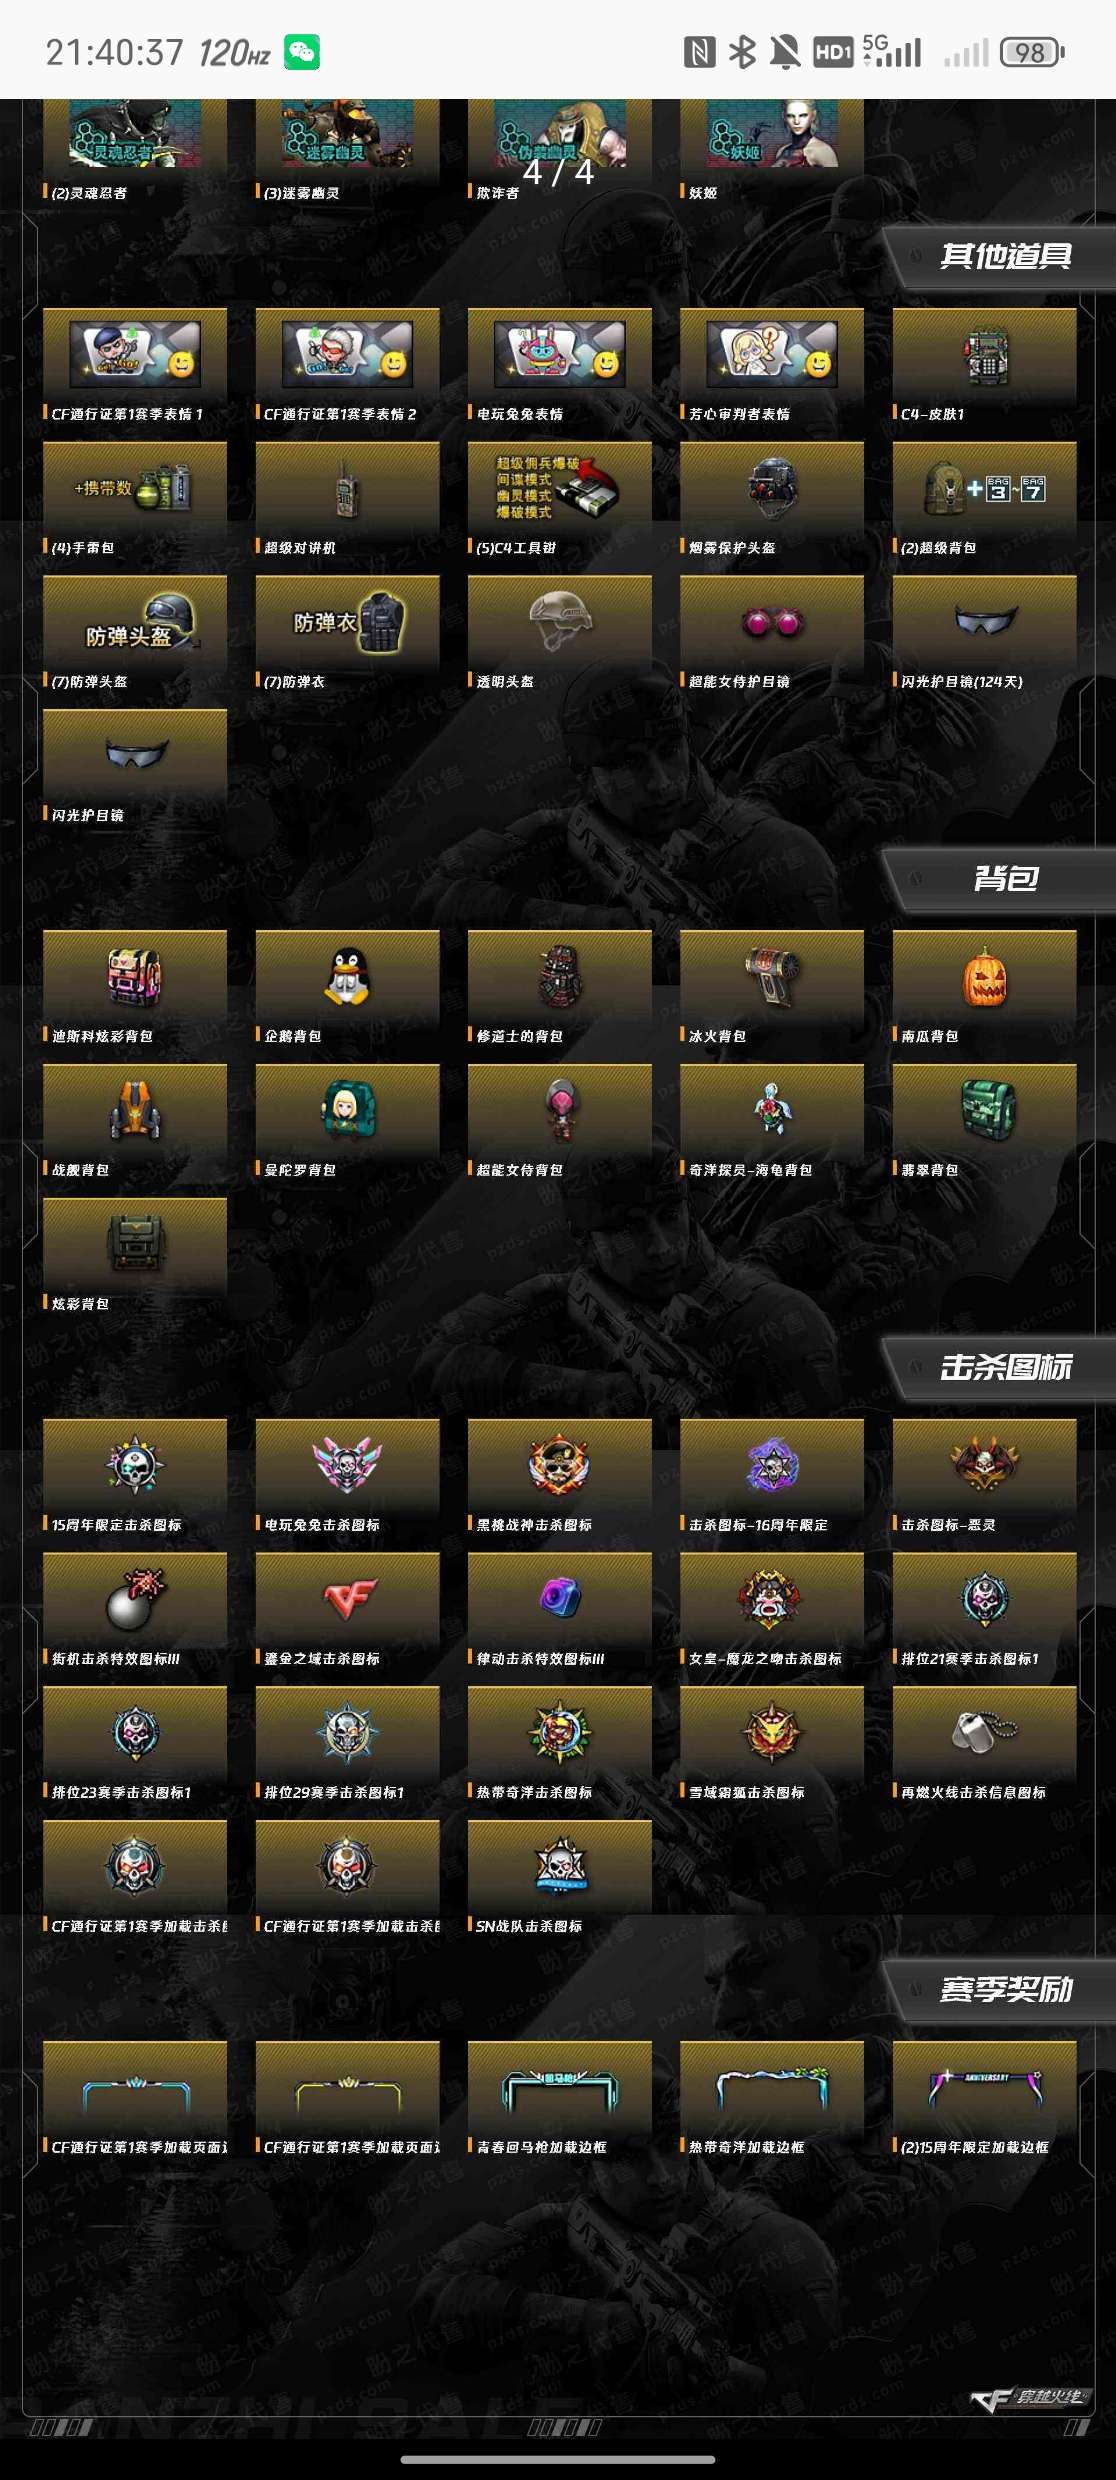The image size is (1116, 2480).
Task: Tap the 其他道具 section header
Action: pos(1005,256)
